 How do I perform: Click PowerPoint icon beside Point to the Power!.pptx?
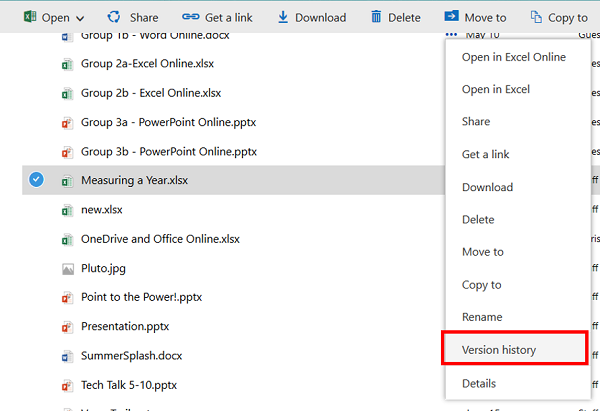pyautogui.click(x=67, y=298)
